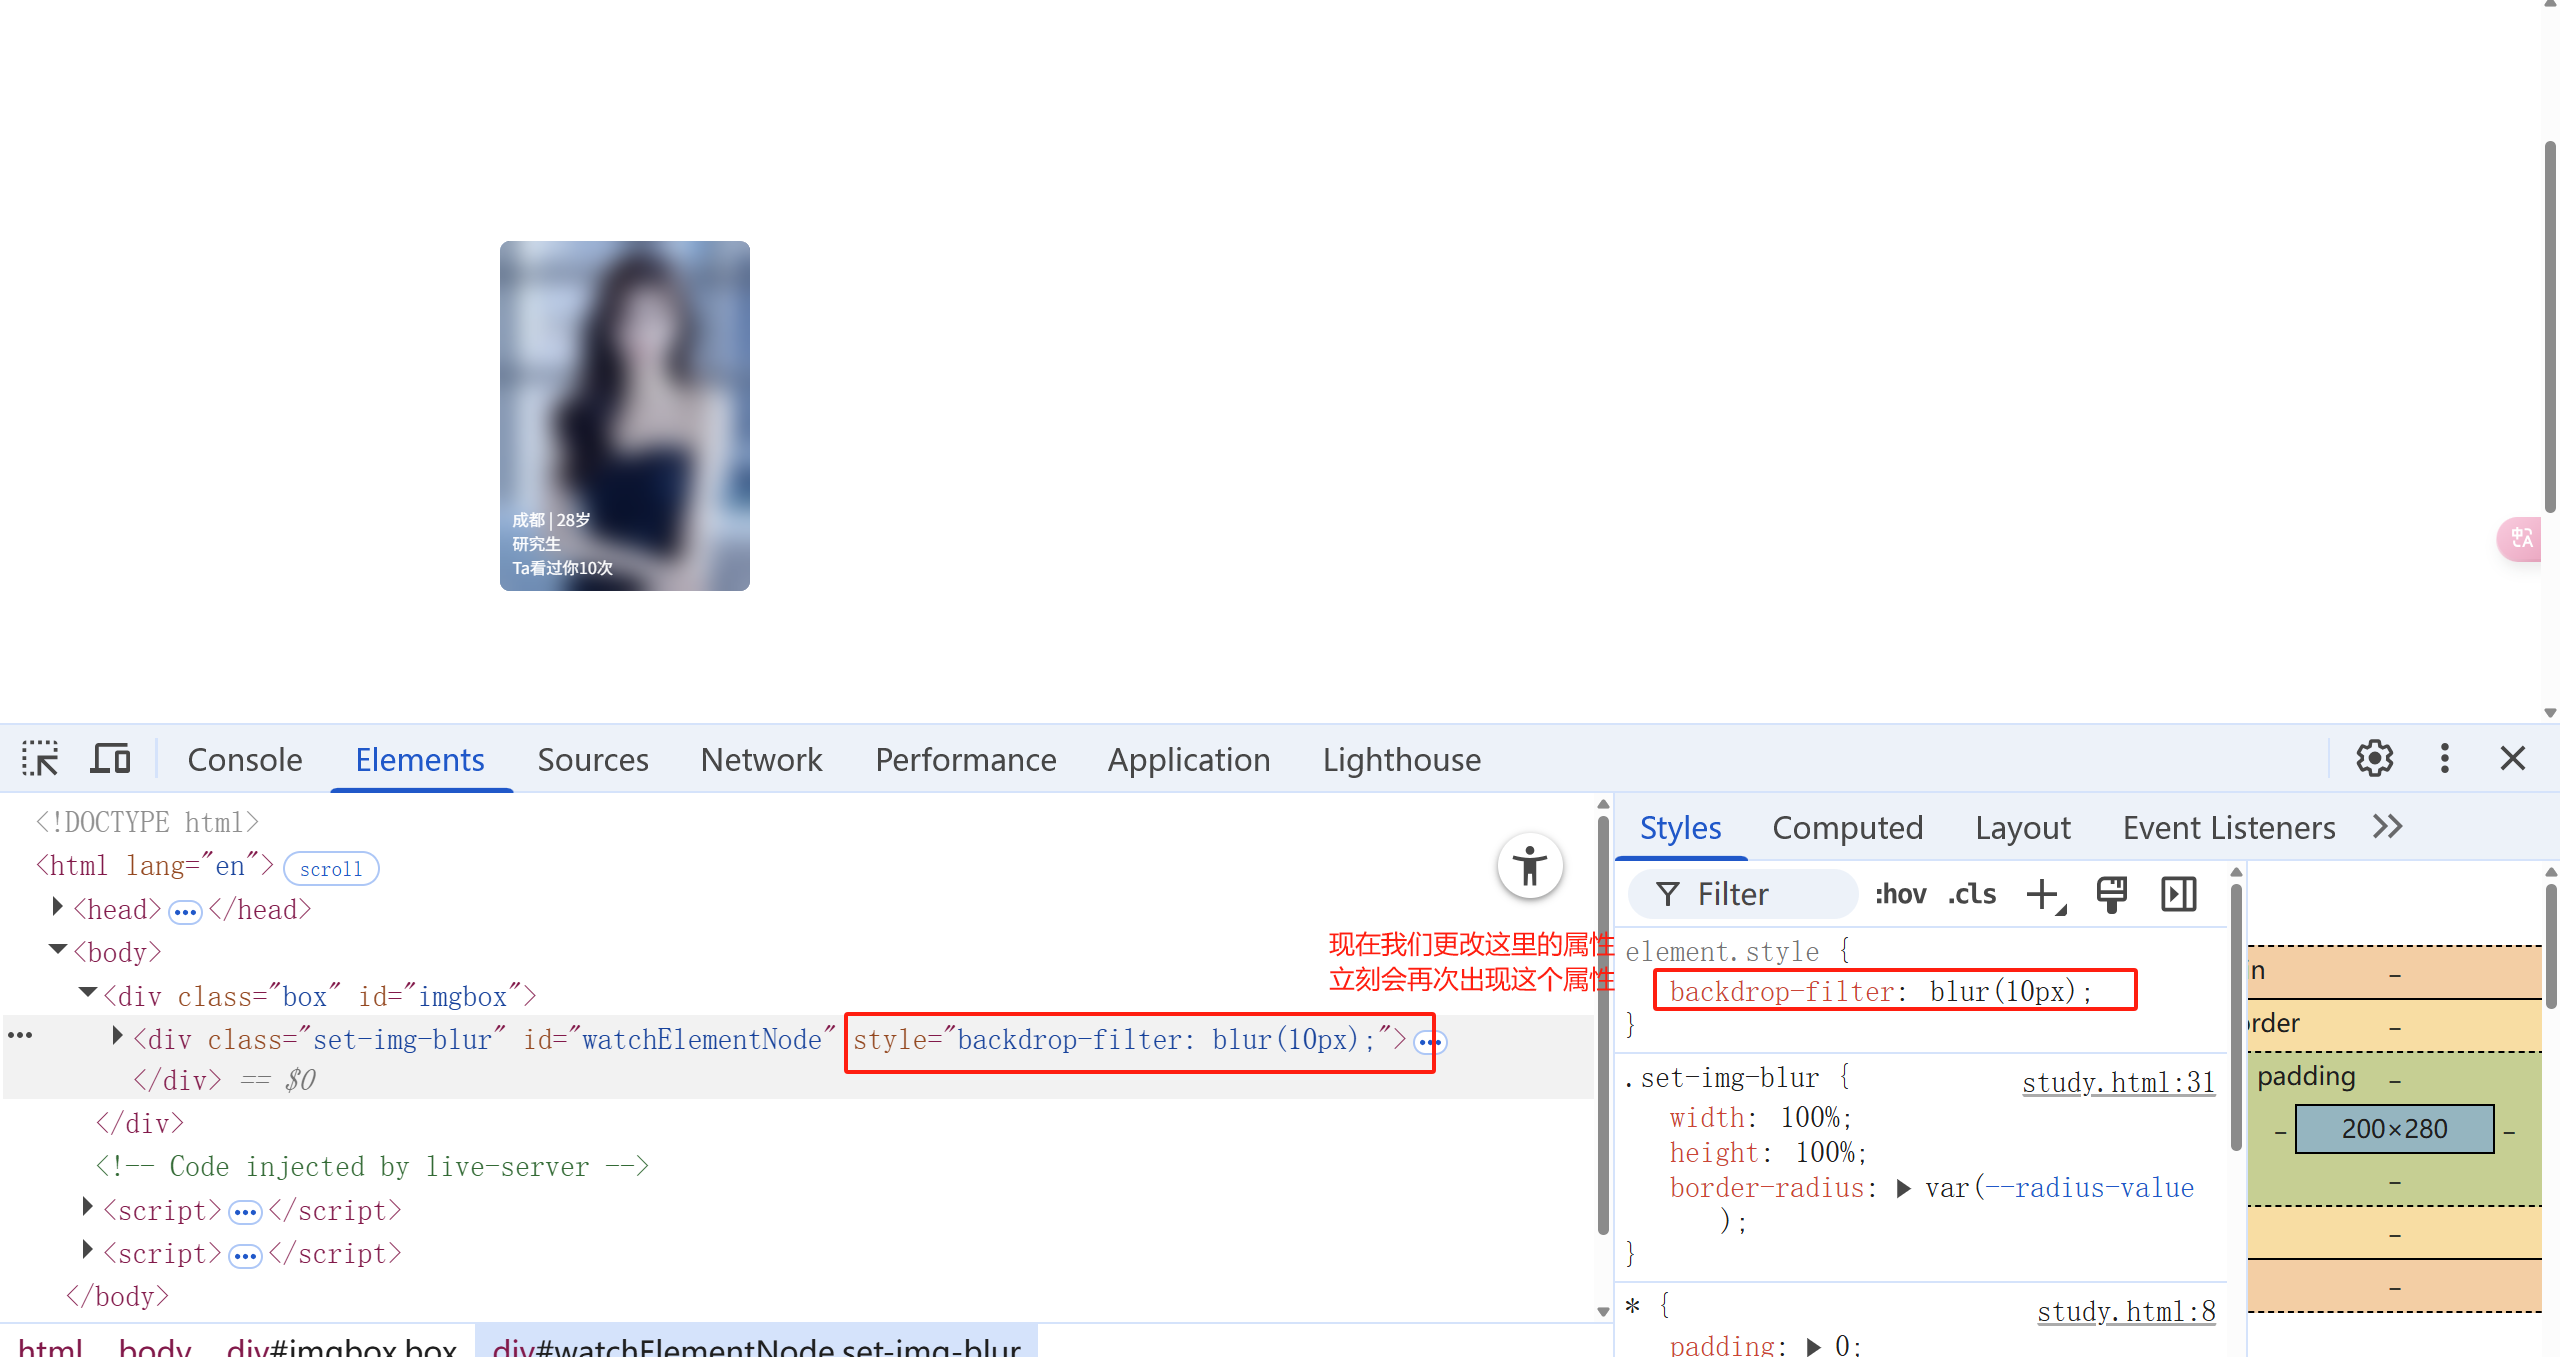This screenshot has width=2560, height=1357.
Task: Open the DevTools three-dot customize menu
Action: click(2444, 759)
